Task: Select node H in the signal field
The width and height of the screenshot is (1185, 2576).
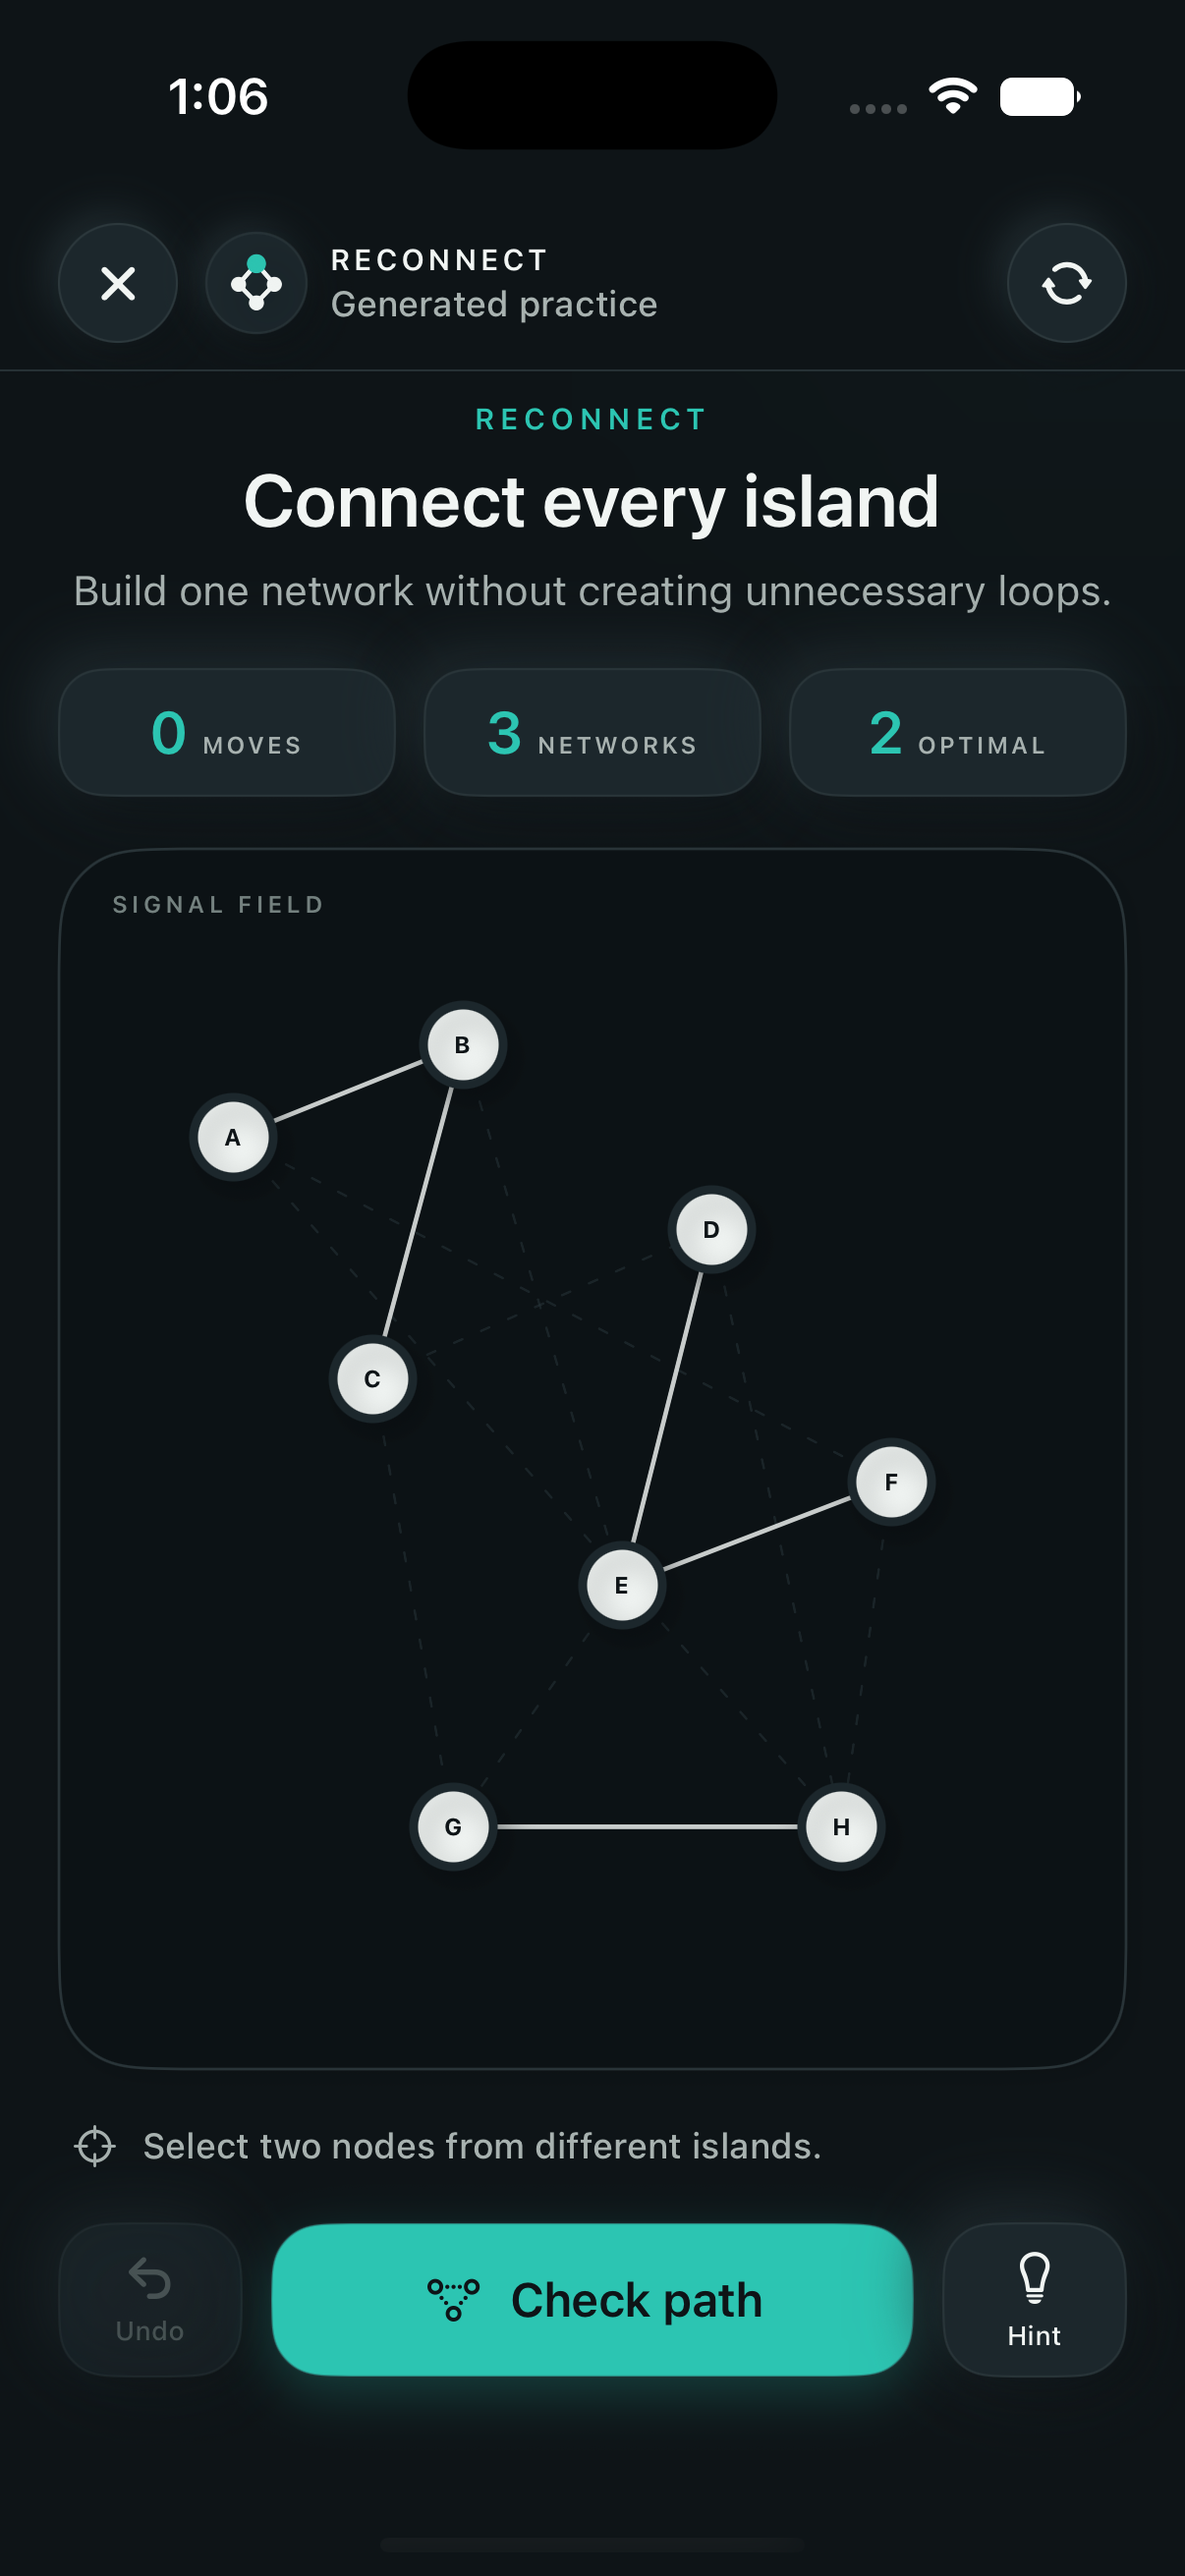Action: pyautogui.click(x=841, y=1827)
